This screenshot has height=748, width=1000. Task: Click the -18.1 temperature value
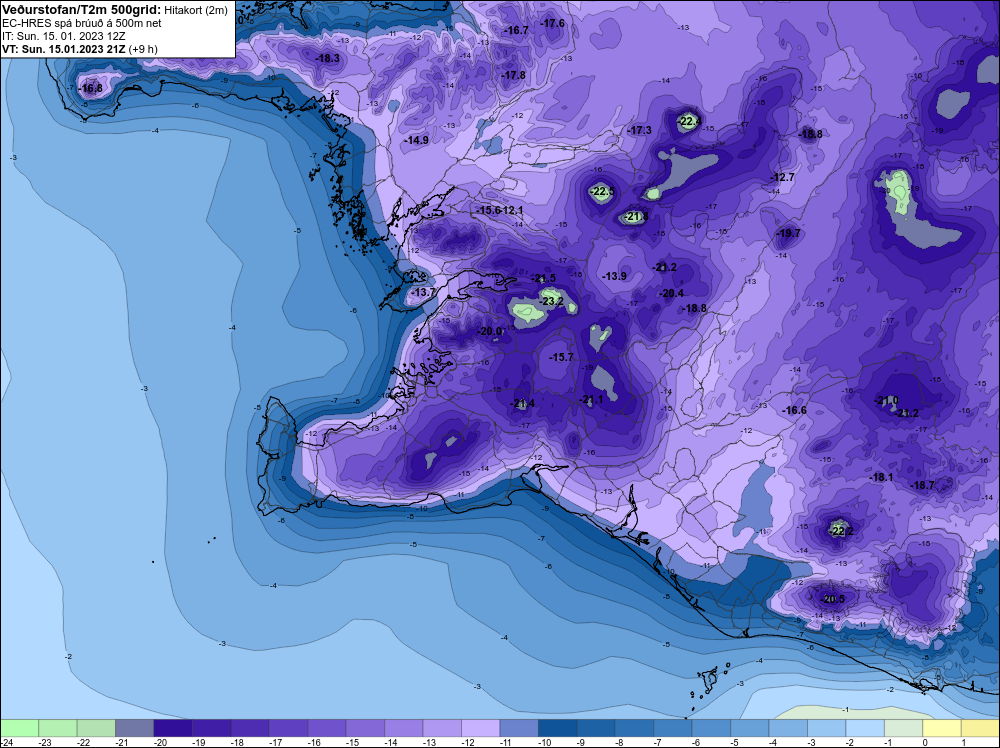pyautogui.click(x=881, y=477)
